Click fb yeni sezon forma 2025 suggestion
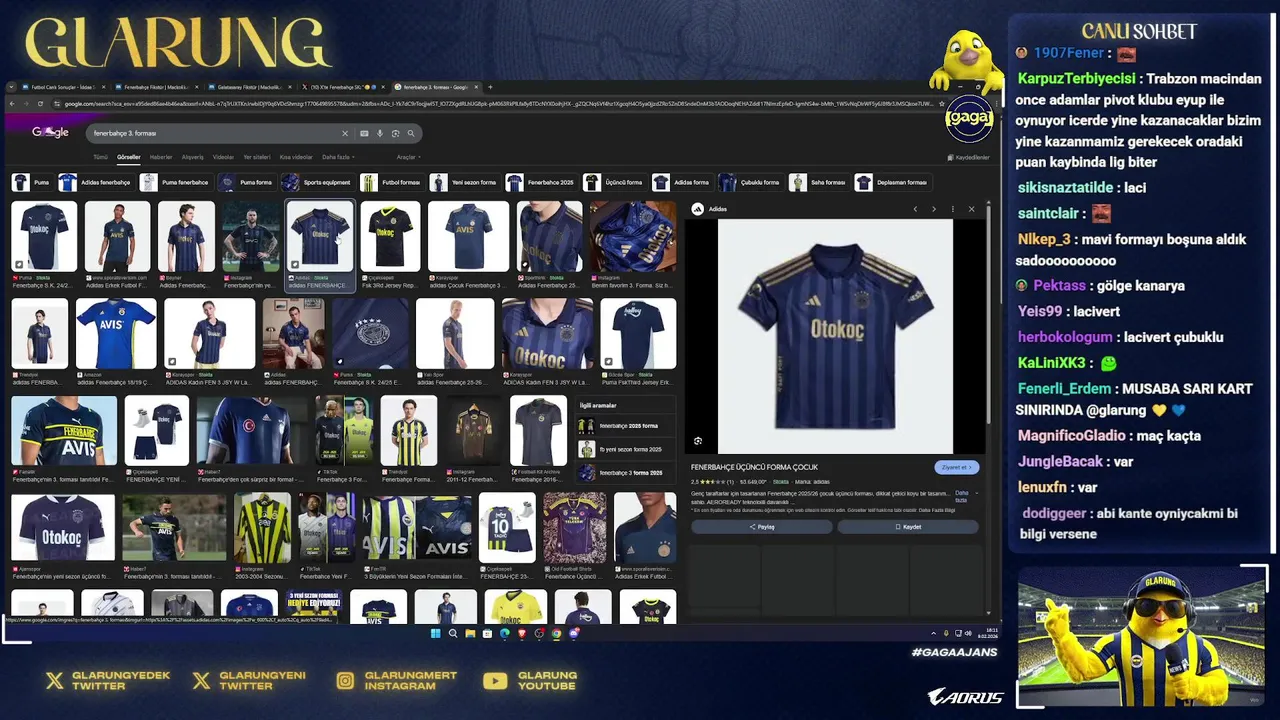The image size is (1280, 720). pos(626,449)
